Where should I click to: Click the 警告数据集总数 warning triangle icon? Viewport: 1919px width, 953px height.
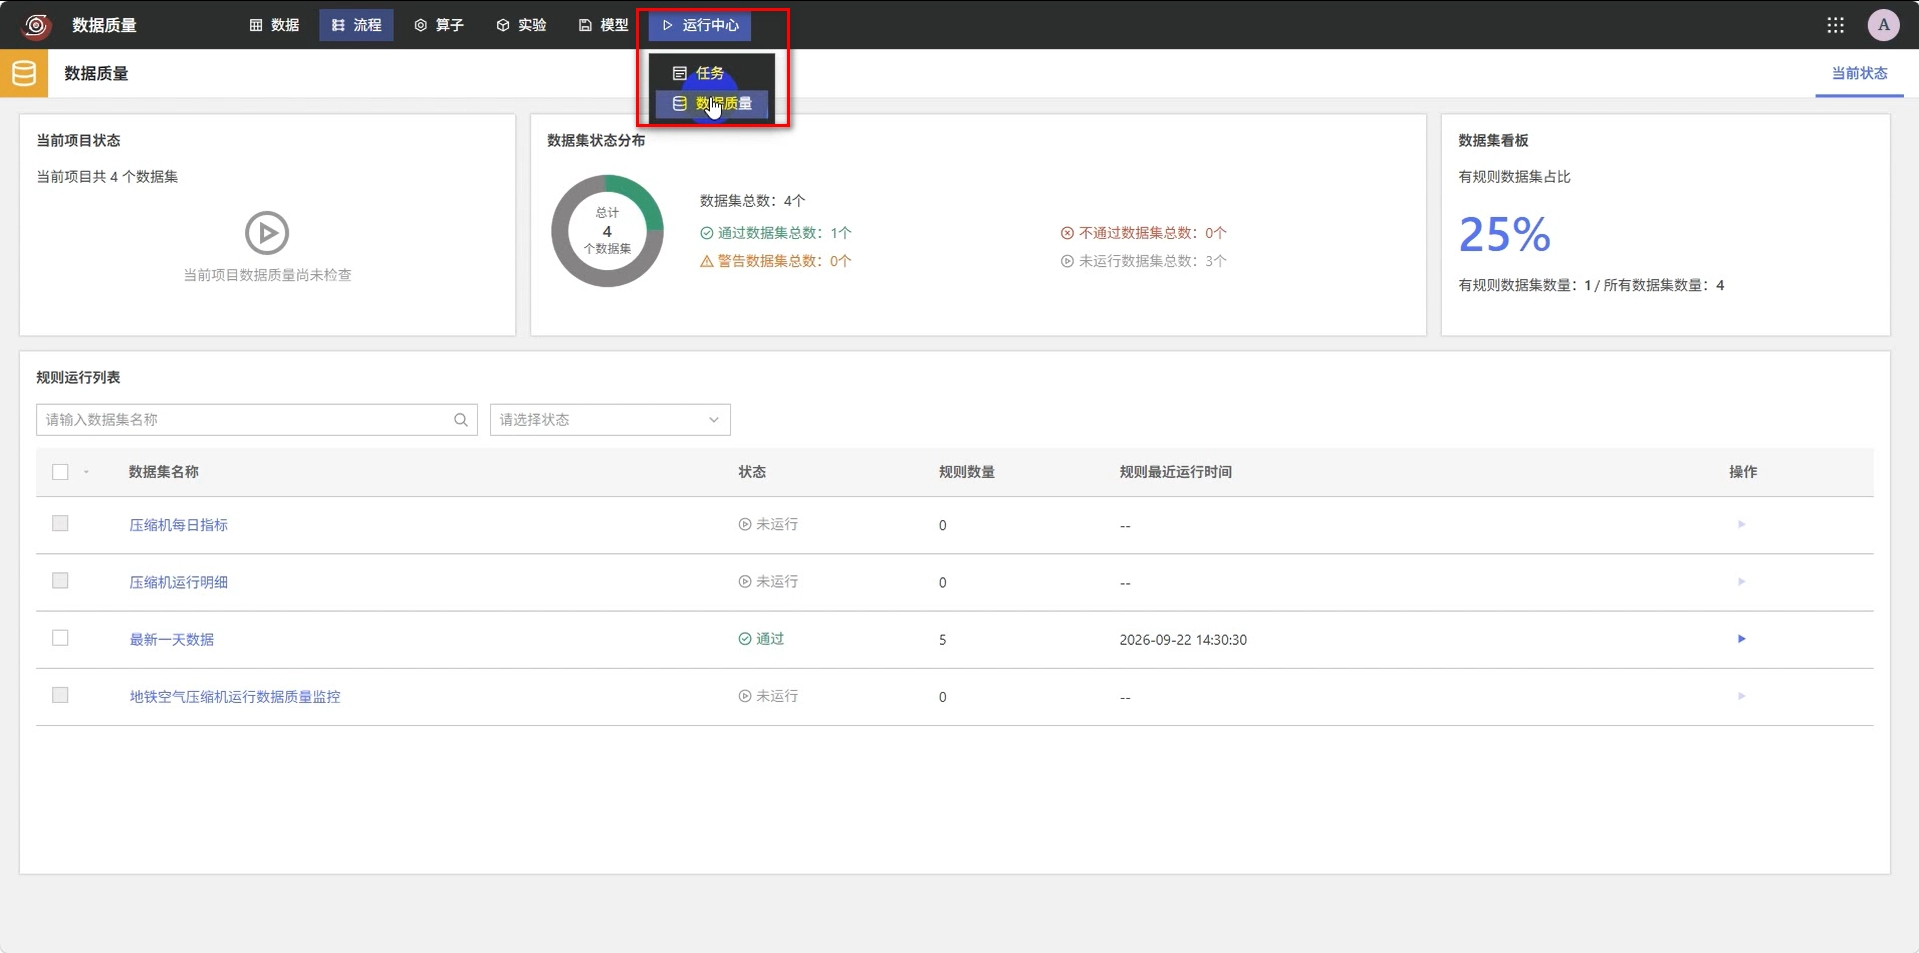pos(707,261)
